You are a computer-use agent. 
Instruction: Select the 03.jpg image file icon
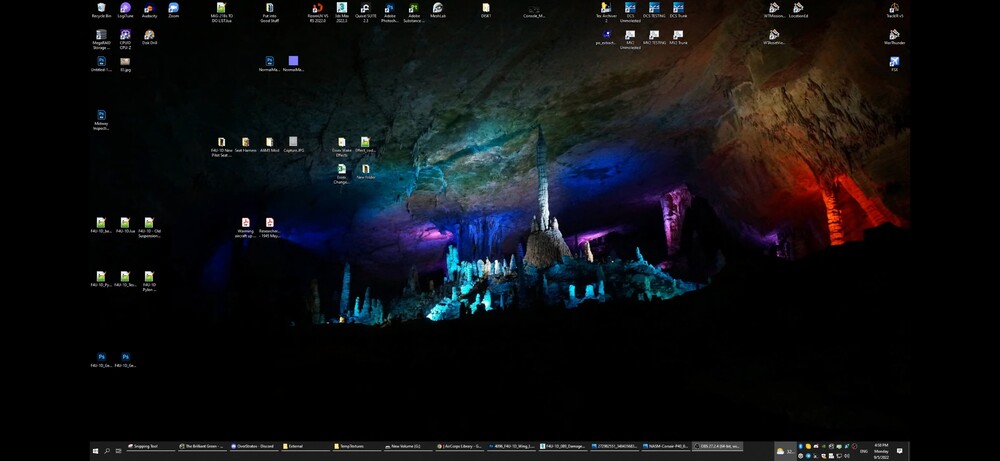pyautogui.click(x=125, y=64)
